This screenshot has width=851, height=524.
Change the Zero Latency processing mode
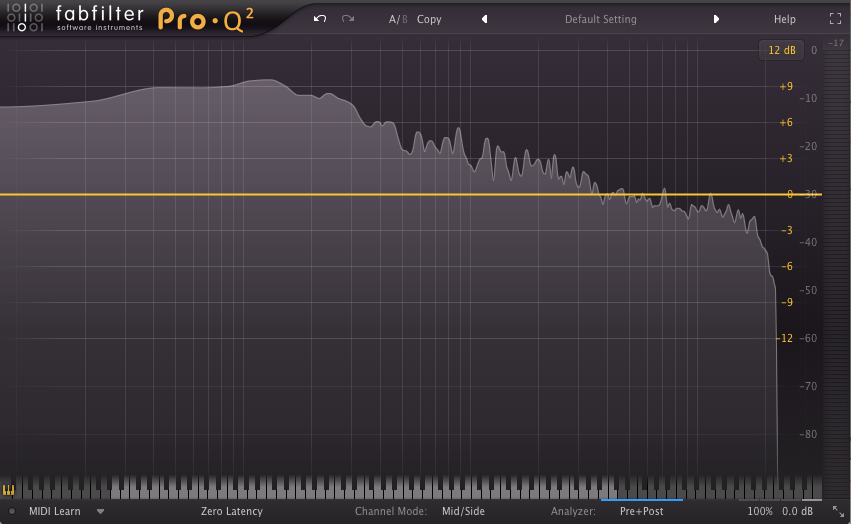click(232, 511)
